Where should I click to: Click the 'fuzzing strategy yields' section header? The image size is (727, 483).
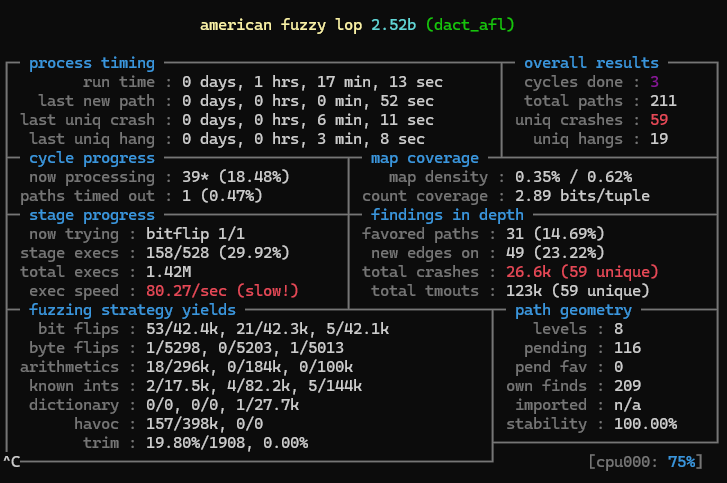[x=132, y=310]
